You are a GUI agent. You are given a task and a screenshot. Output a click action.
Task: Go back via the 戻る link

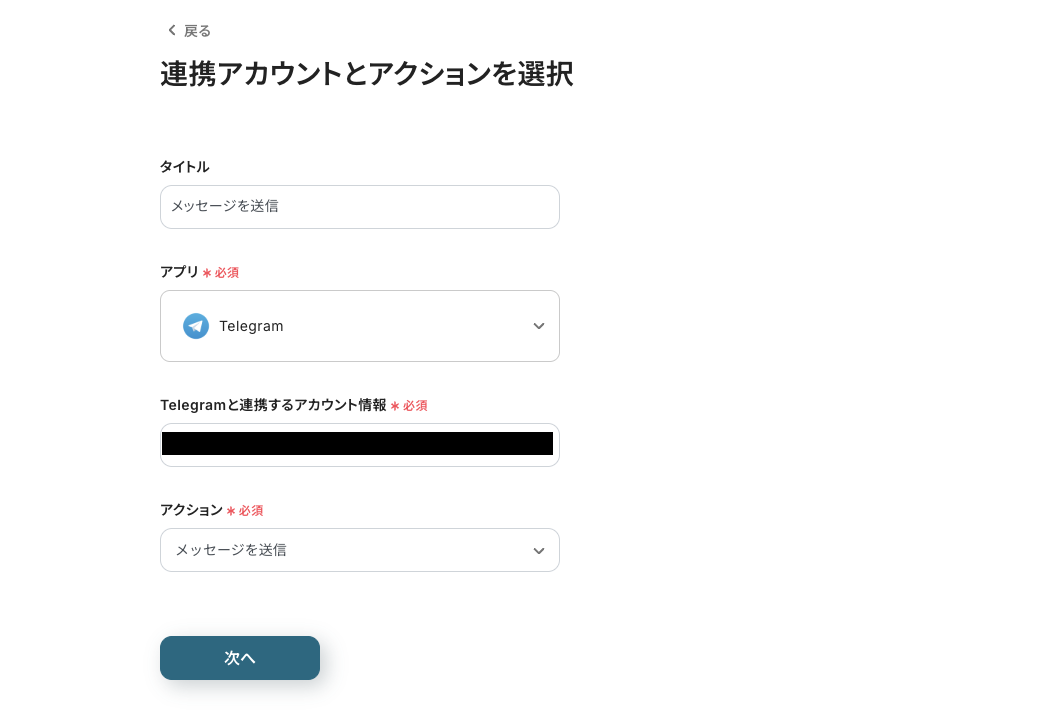(x=197, y=31)
